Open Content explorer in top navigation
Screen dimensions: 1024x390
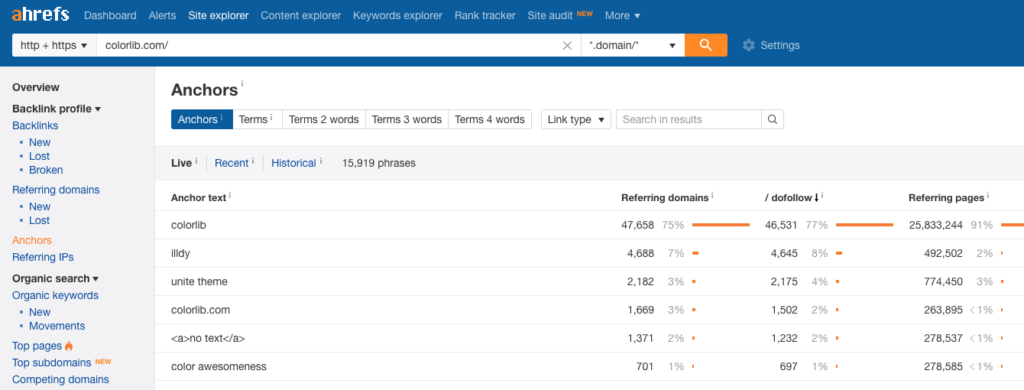point(300,15)
